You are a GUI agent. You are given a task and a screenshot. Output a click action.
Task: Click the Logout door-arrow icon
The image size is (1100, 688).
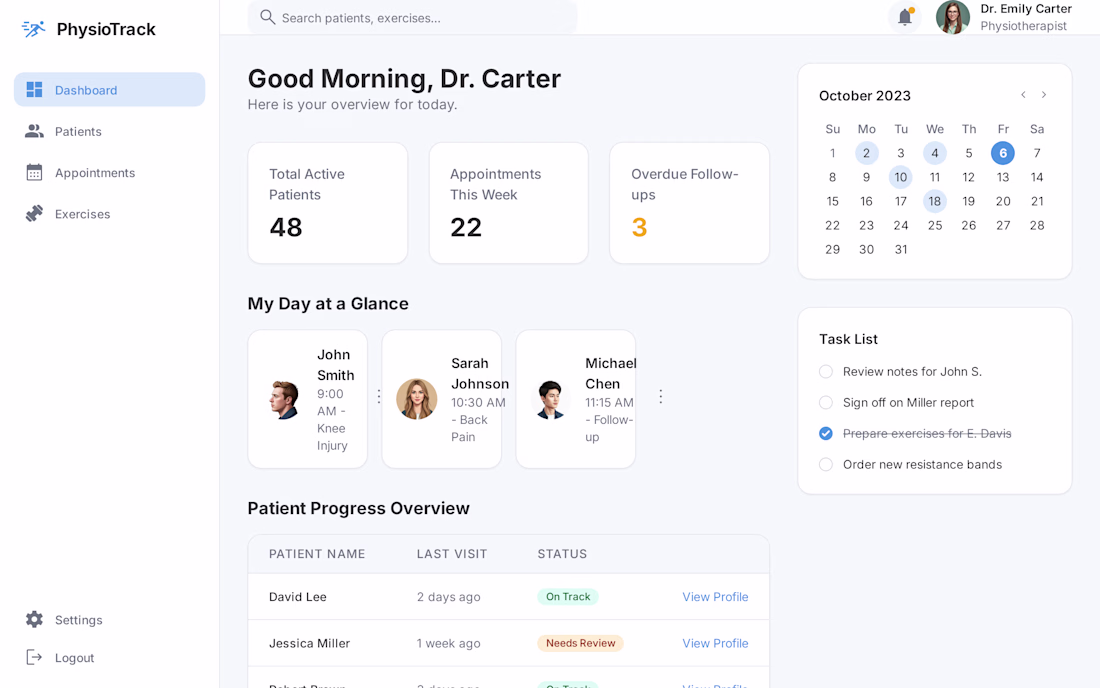pos(34,657)
